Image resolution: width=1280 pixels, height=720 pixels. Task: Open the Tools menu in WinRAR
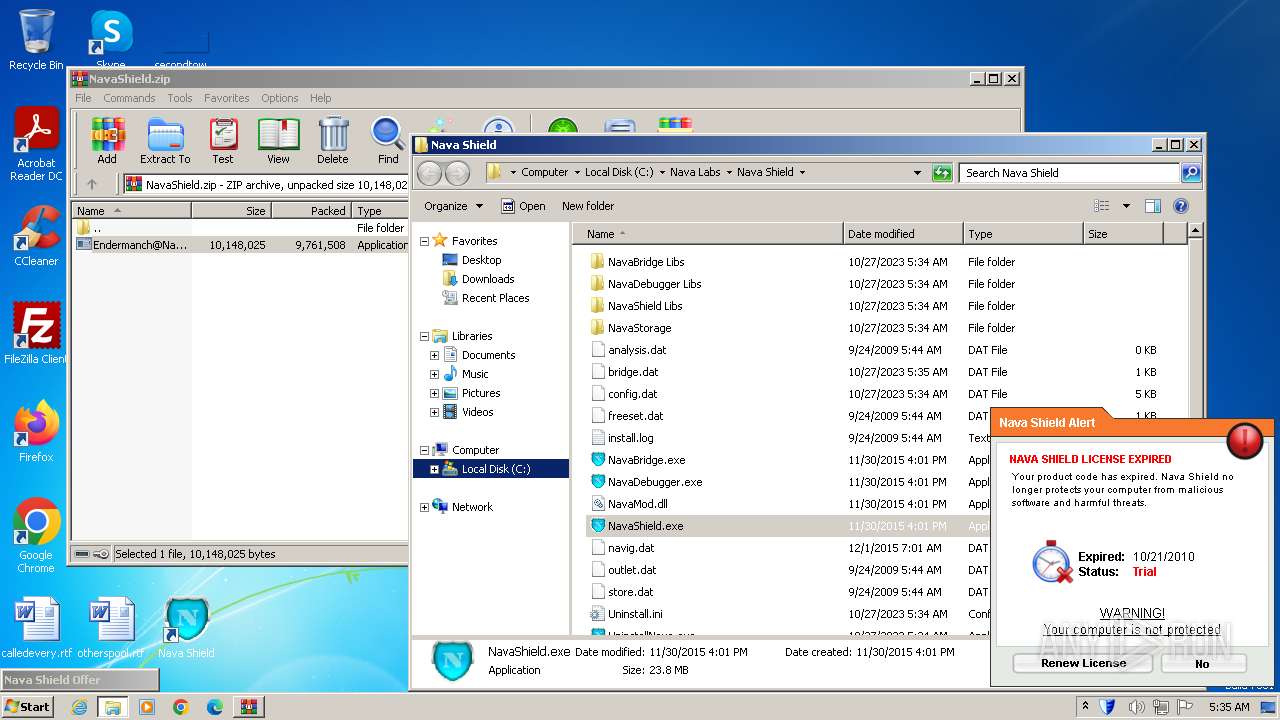(x=180, y=98)
